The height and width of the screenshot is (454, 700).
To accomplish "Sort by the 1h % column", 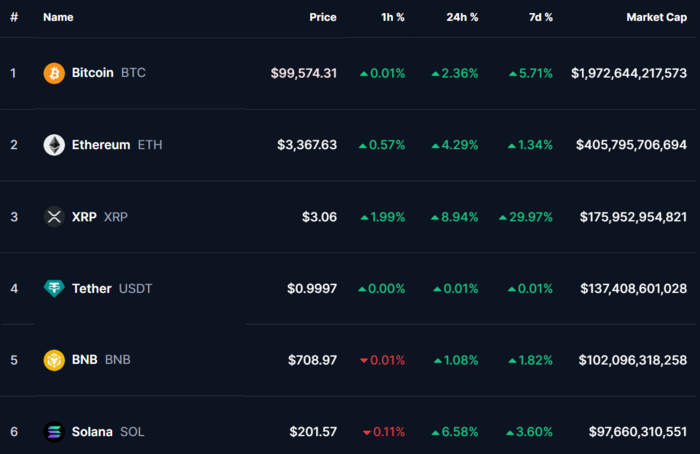I will [393, 18].
